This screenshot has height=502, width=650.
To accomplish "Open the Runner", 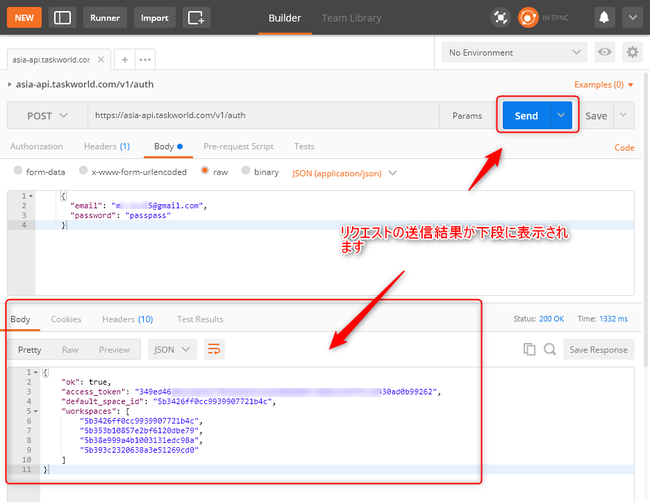I will [x=105, y=18].
